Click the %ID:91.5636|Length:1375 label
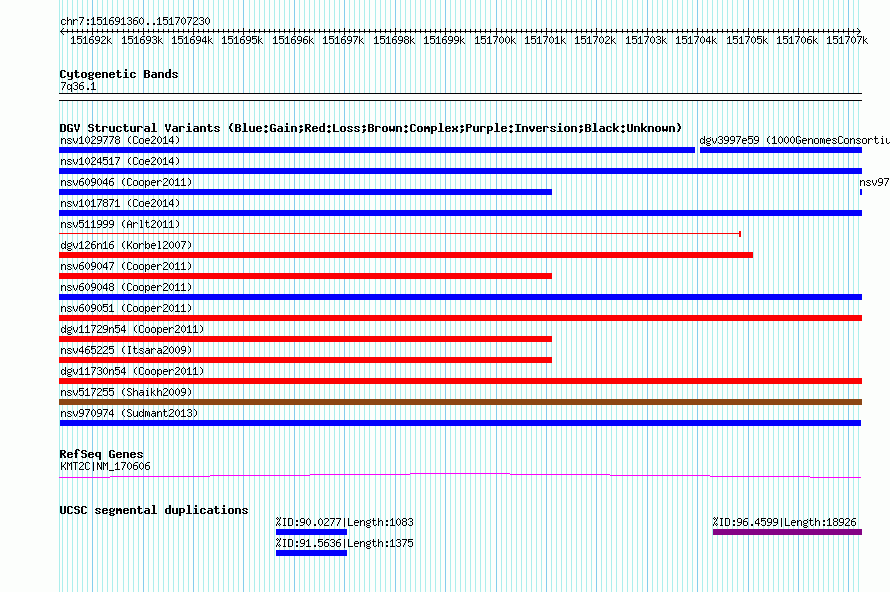This screenshot has height=592, width=890. point(345,543)
